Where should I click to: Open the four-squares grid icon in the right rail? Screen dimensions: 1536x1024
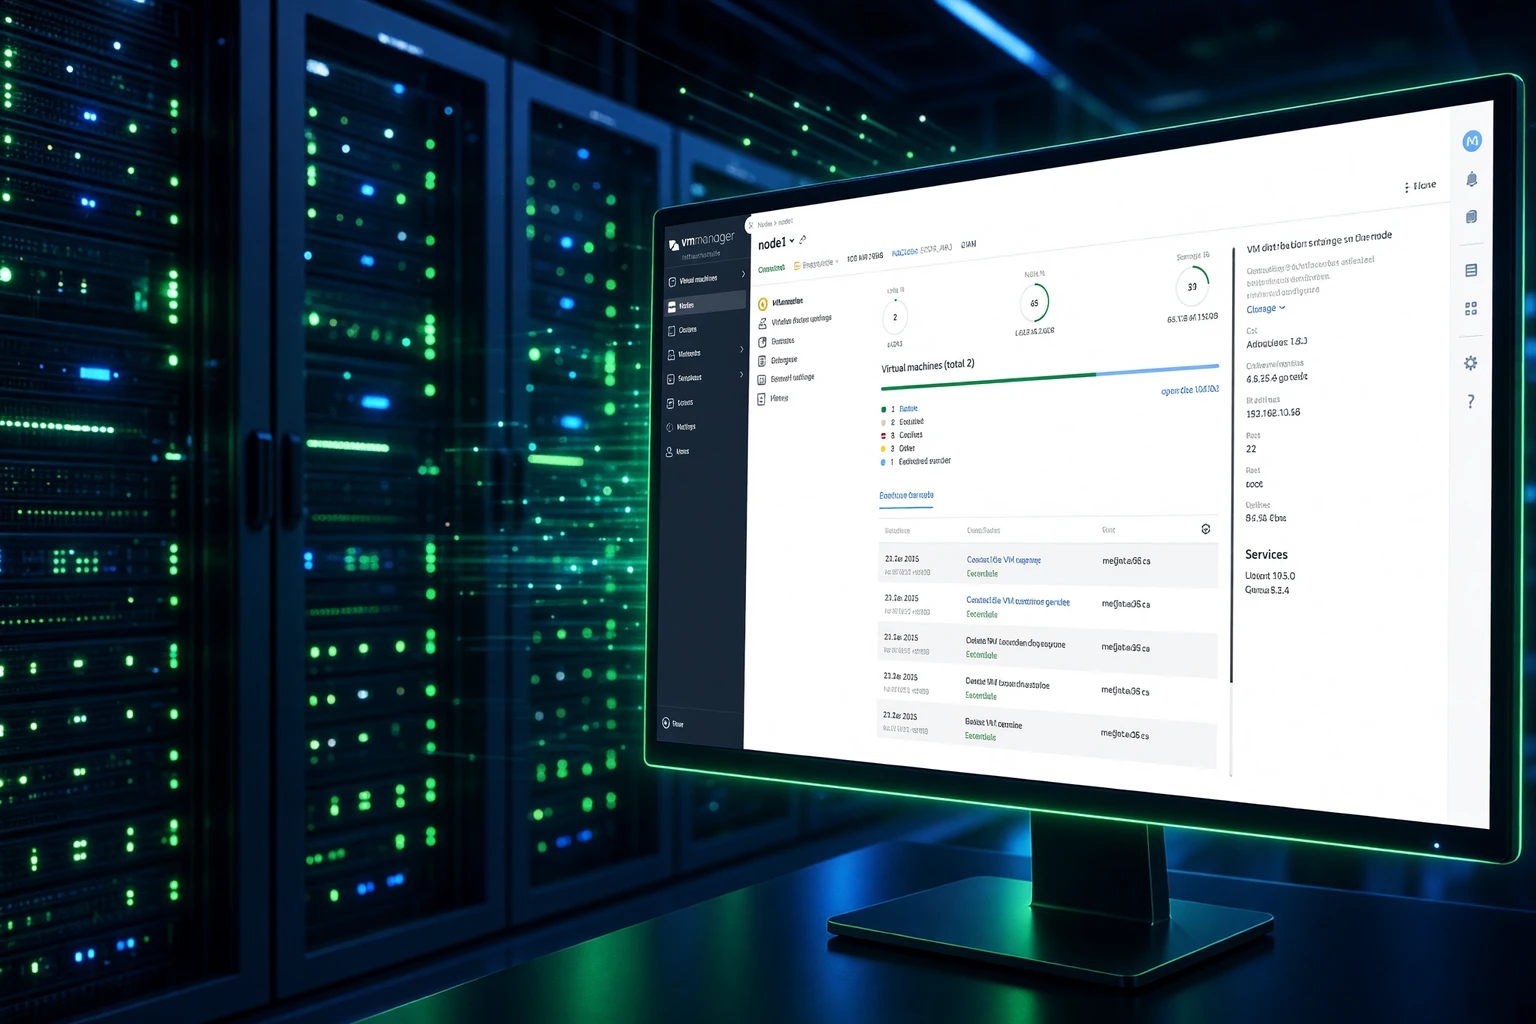(1471, 309)
